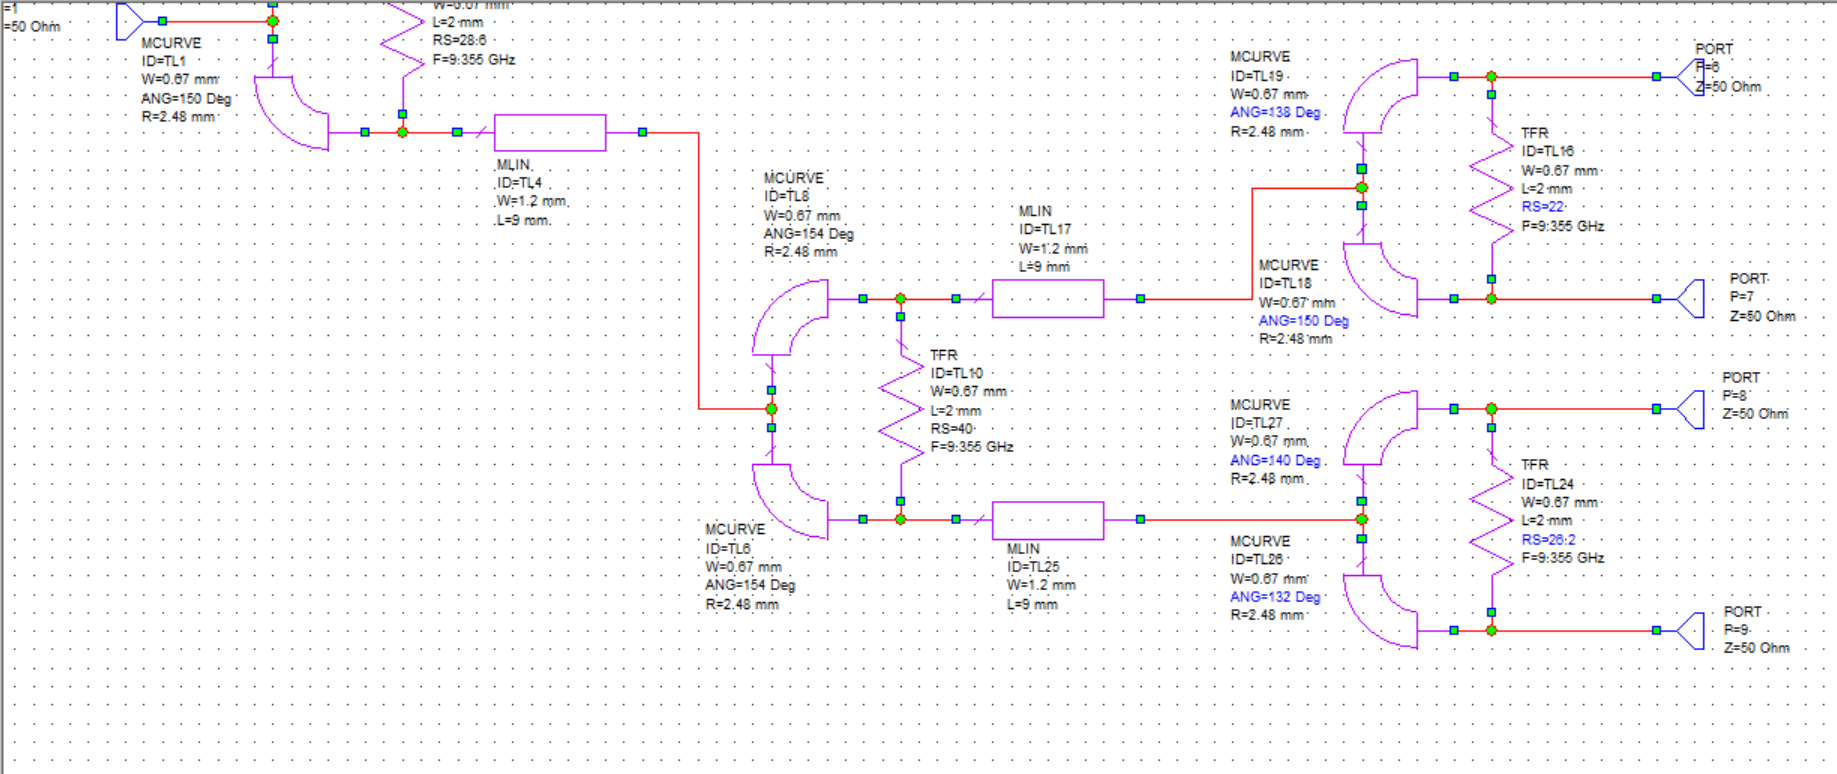Select the MLIN TL17 line rectangle
The height and width of the screenshot is (774, 1837).
1048,299
